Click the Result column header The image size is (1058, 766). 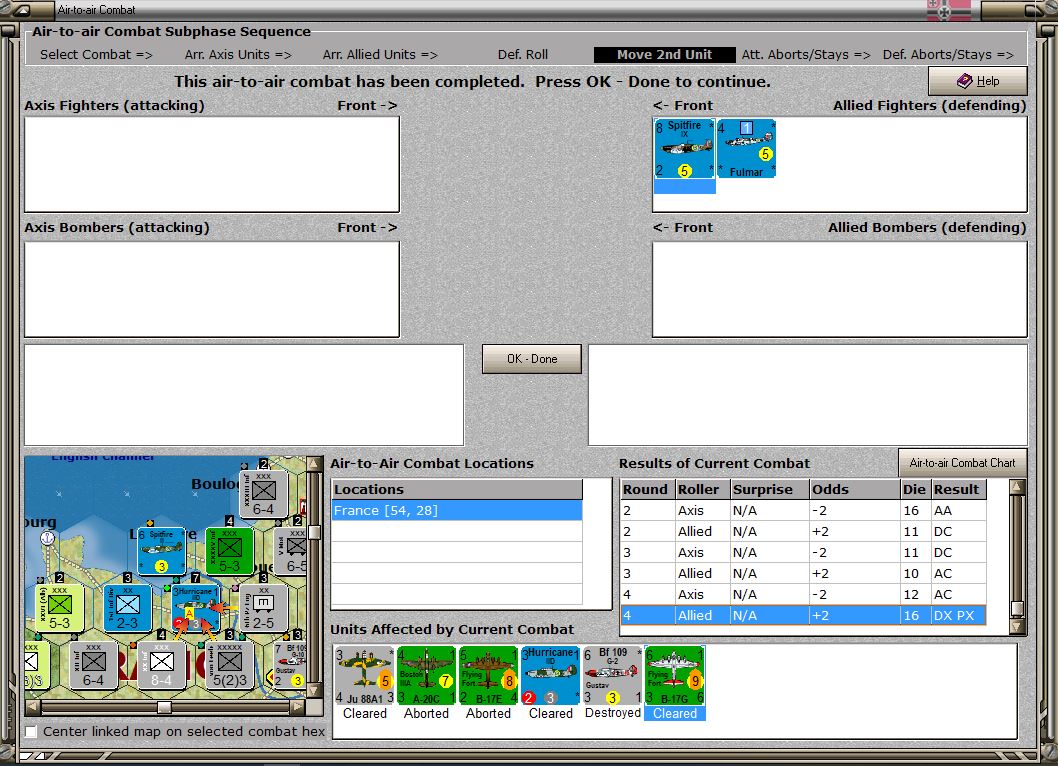tap(959, 489)
